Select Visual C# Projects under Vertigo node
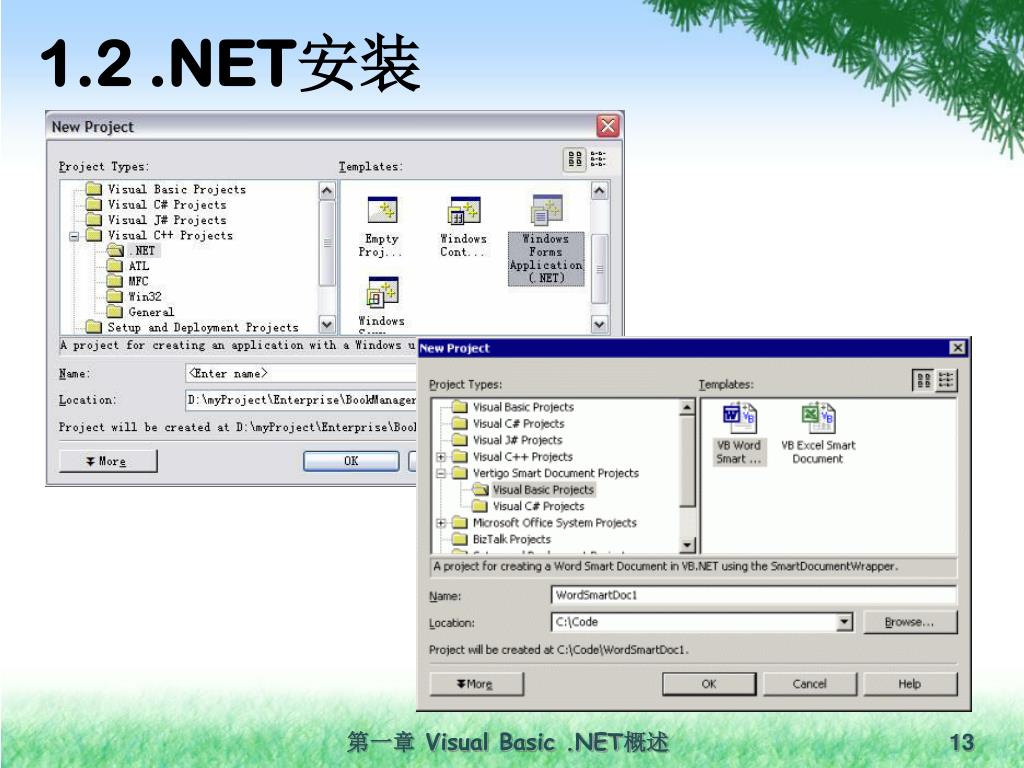This screenshot has height=768, width=1024. point(528,506)
